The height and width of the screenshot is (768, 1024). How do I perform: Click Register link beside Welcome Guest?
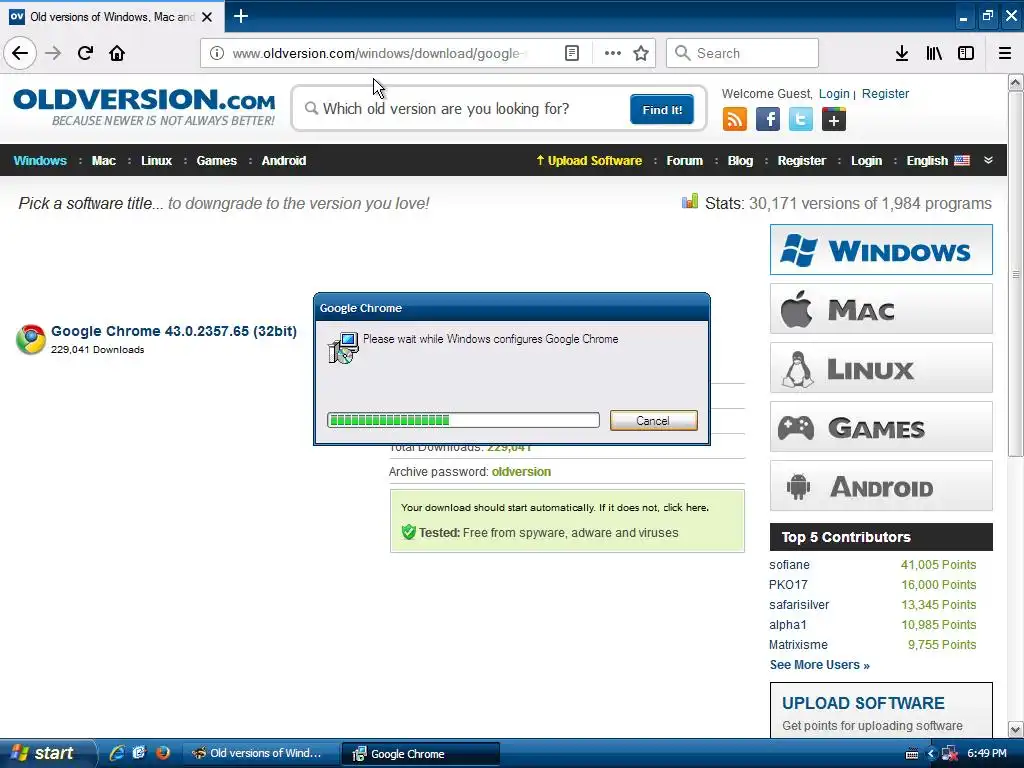[x=885, y=93]
